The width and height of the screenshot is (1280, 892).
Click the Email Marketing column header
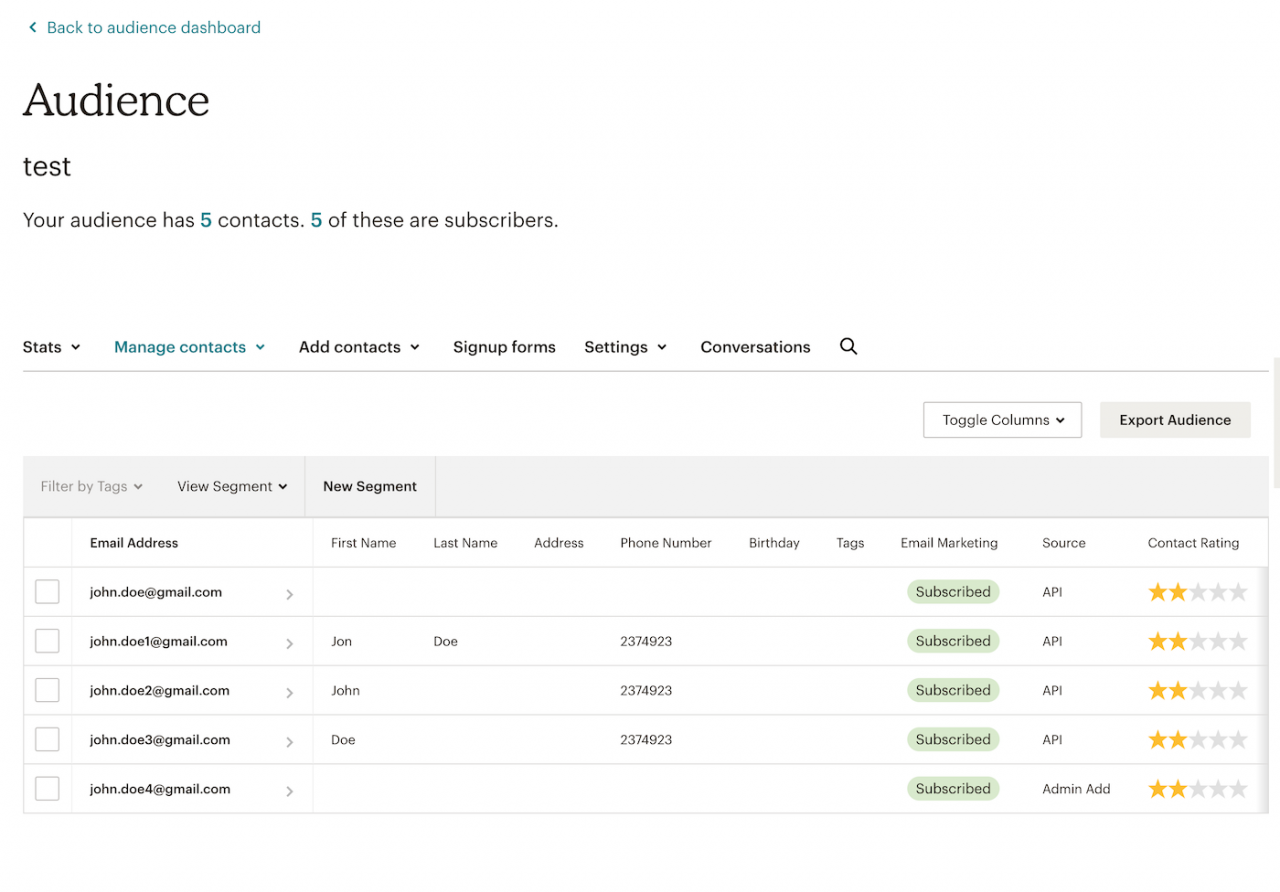[x=949, y=543]
